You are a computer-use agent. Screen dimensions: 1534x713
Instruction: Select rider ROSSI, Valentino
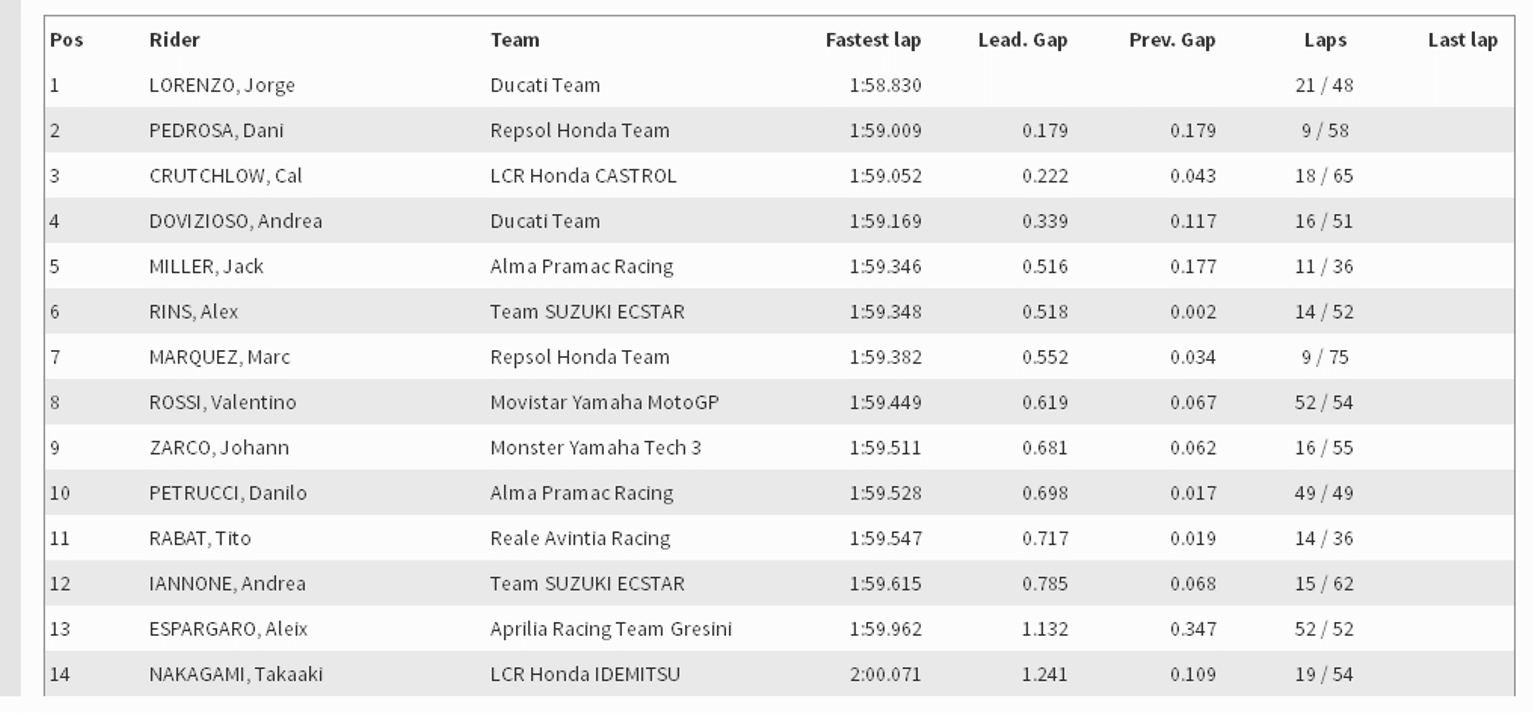pyautogui.click(x=223, y=402)
